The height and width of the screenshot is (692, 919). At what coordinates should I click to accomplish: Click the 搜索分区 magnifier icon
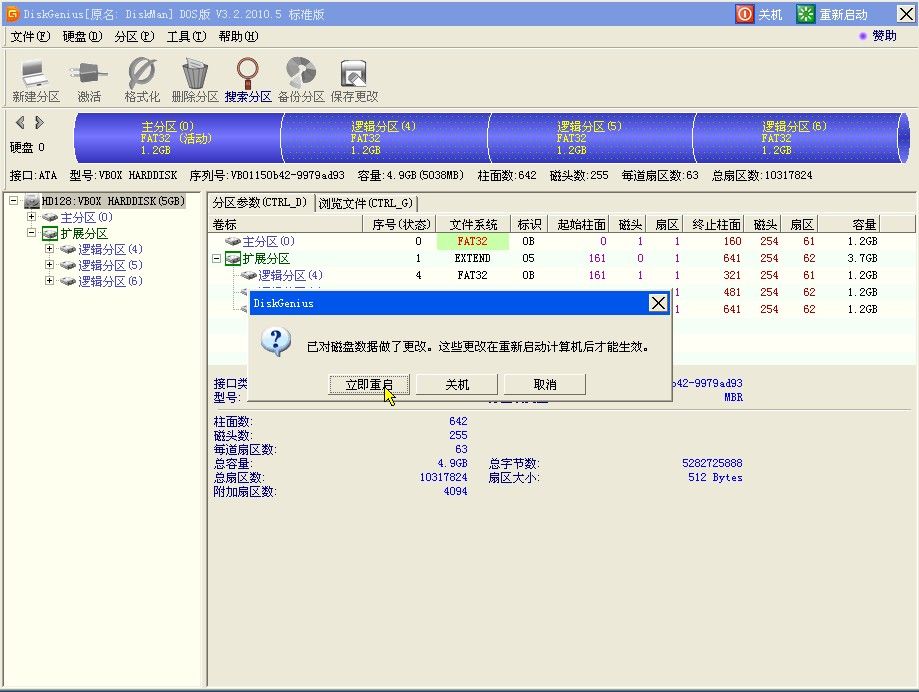point(248,73)
